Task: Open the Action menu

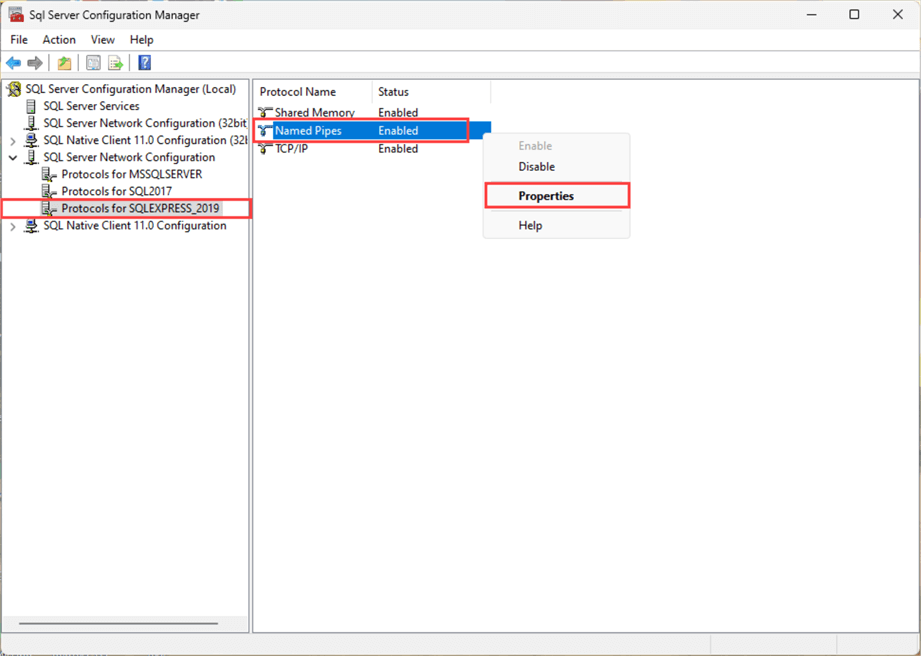Action: coord(59,39)
